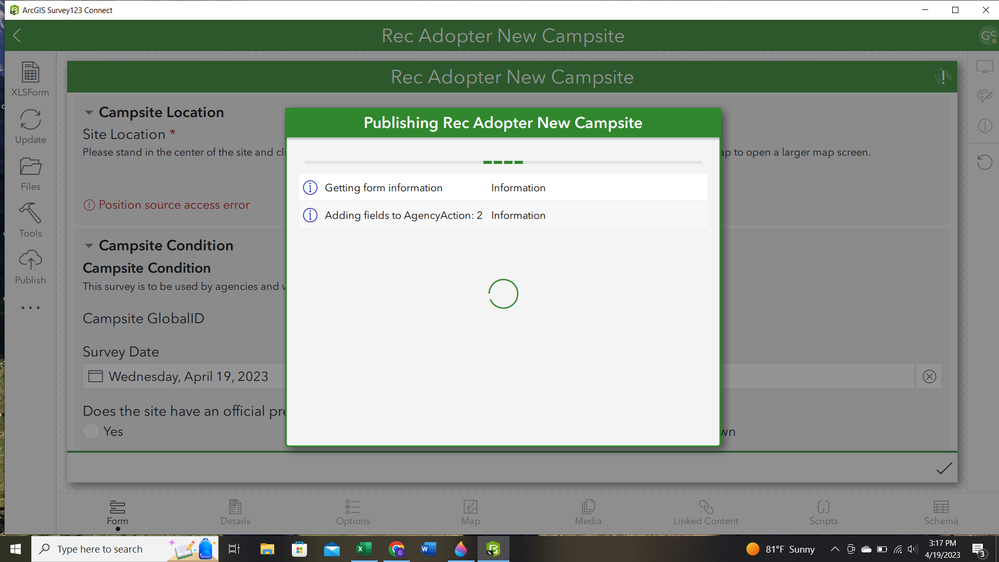Click the Getting form information row

coord(503,187)
